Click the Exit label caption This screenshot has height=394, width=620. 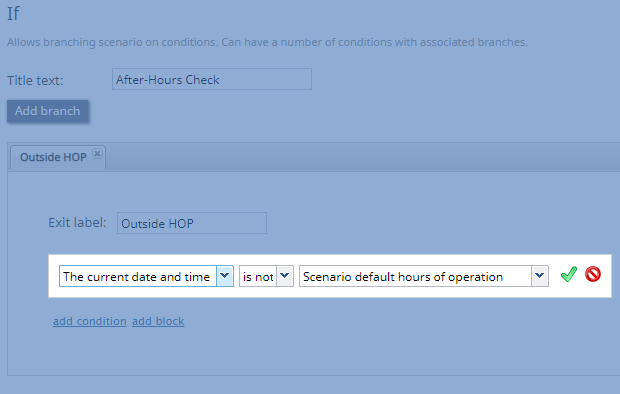click(x=77, y=223)
